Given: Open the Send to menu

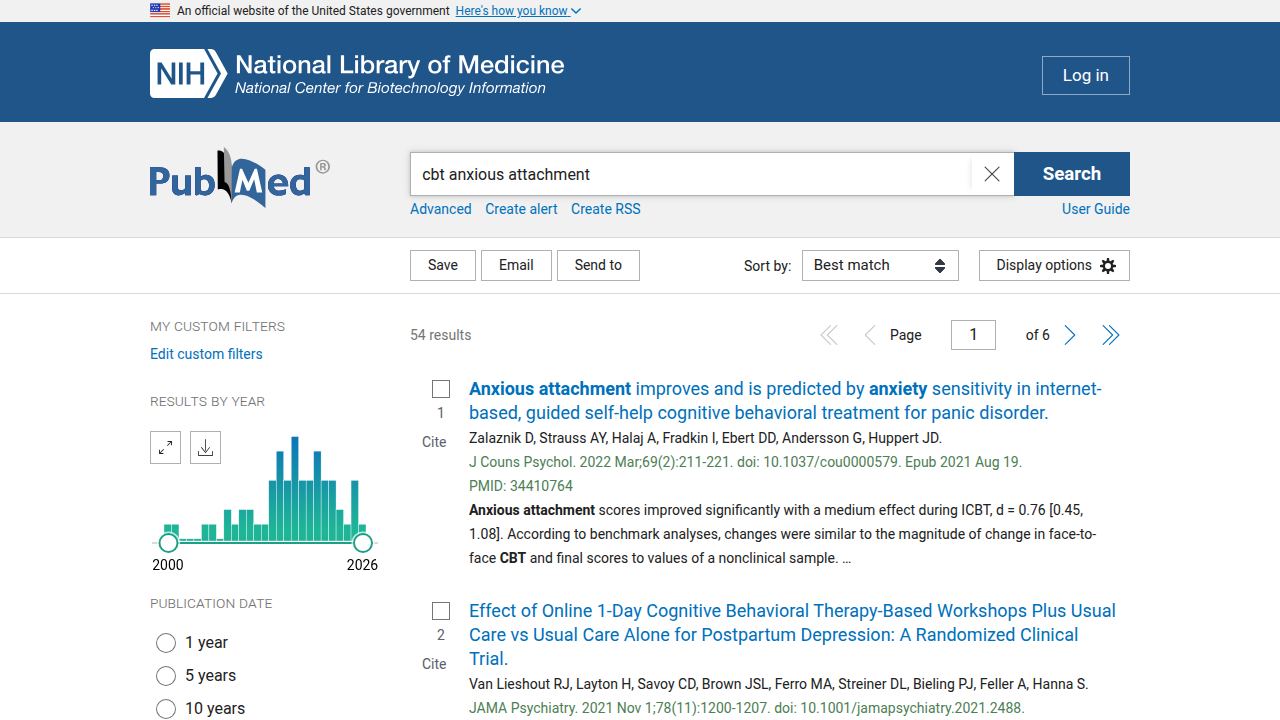Looking at the screenshot, I should (x=598, y=265).
